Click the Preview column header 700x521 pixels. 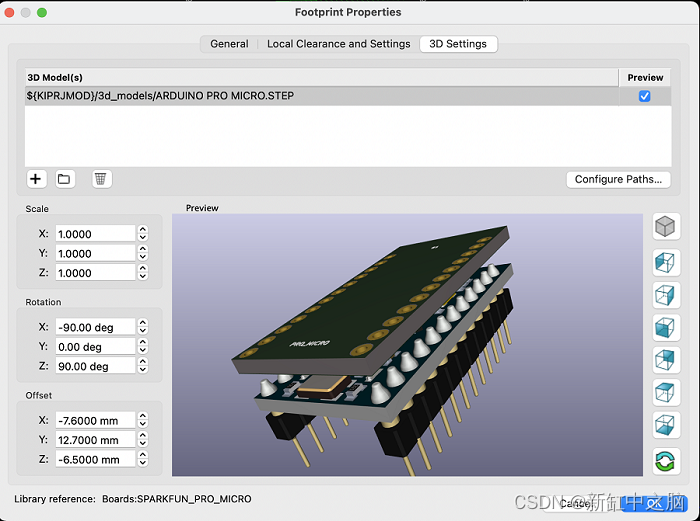(645, 78)
